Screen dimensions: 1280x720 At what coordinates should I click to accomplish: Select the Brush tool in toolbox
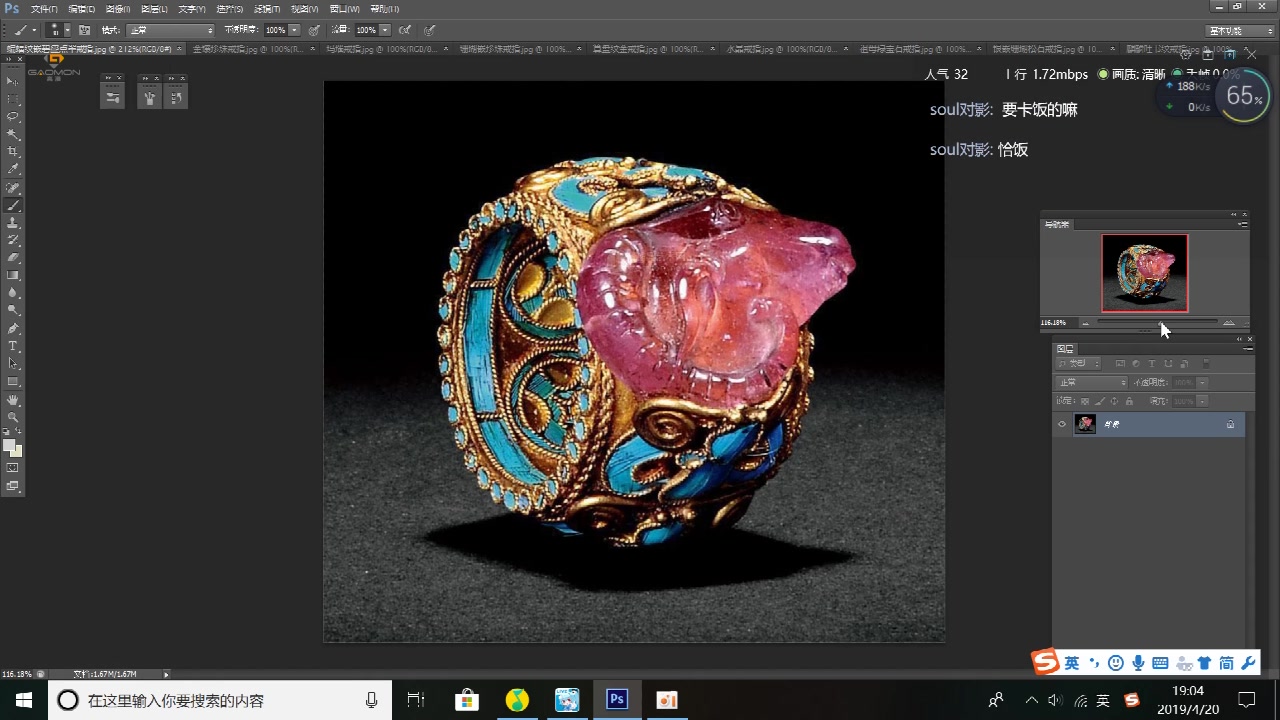coord(13,205)
